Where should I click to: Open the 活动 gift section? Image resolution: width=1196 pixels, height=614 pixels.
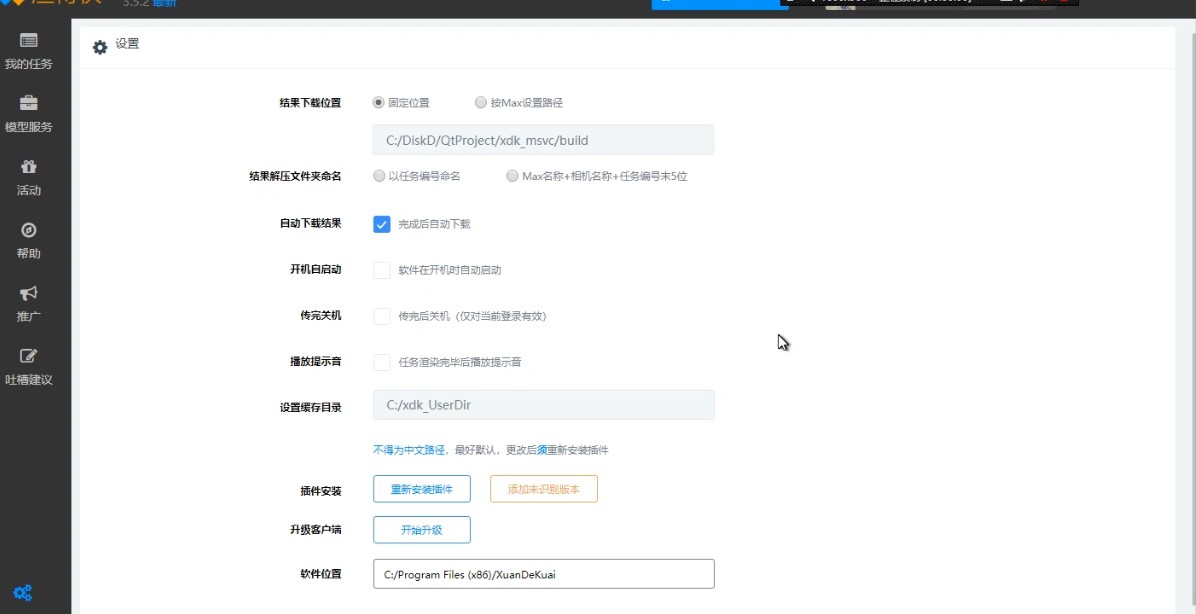tap(29, 178)
